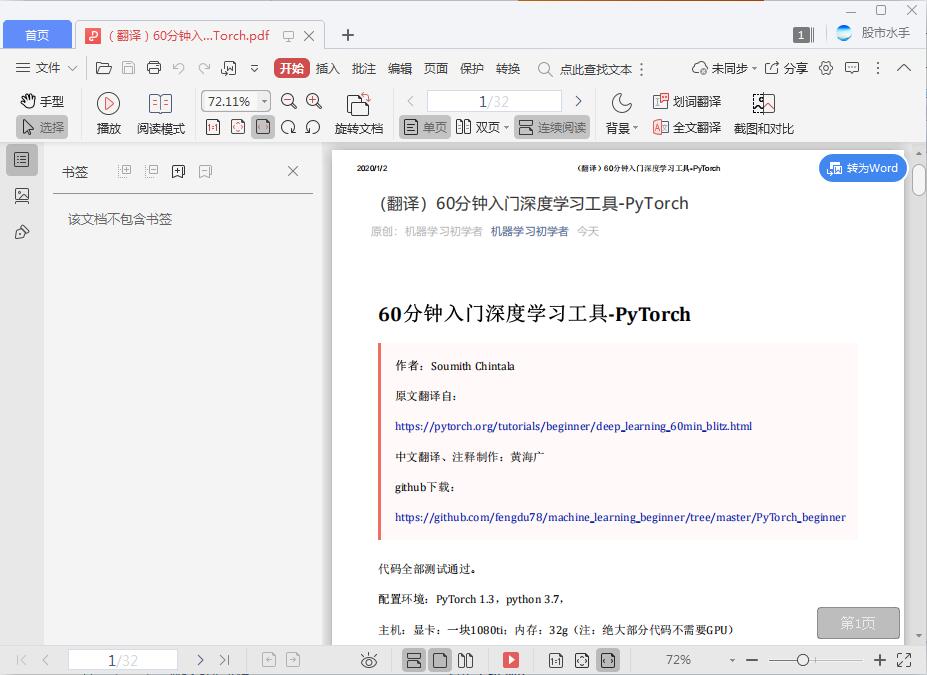Image resolution: width=927 pixels, height=675 pixels.
Task: Open the 转换 ribbon tab
Action: pos(508,68)
